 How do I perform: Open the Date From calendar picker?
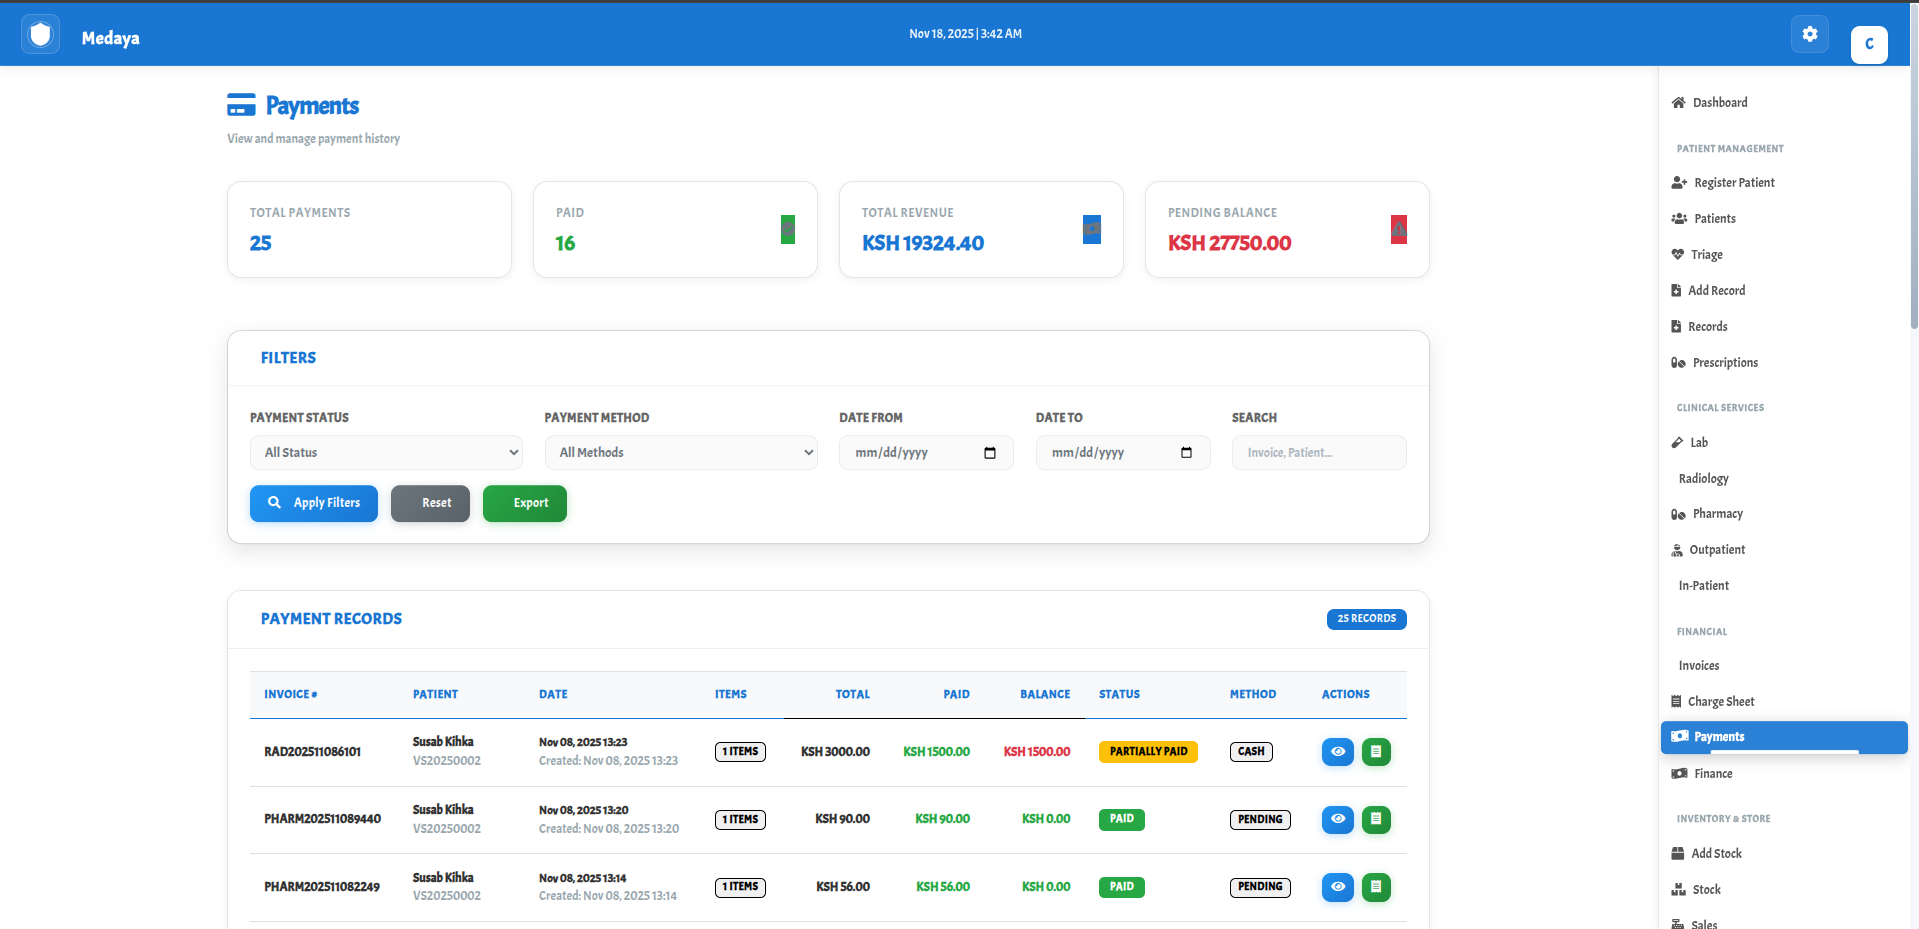pyautogui.click(x=989, y=452)
